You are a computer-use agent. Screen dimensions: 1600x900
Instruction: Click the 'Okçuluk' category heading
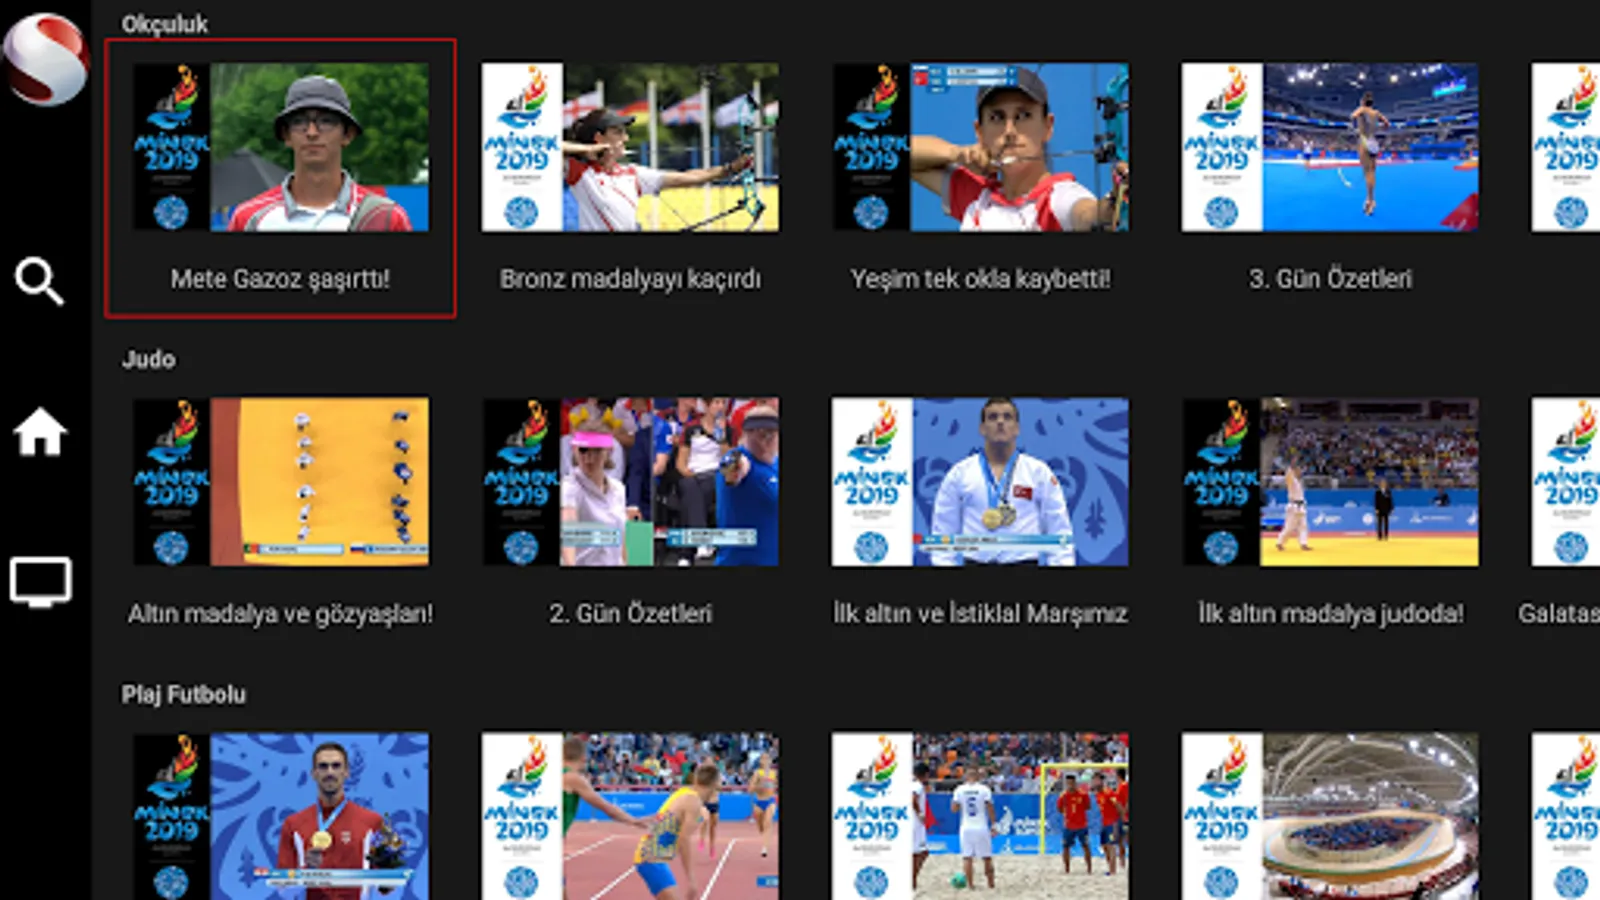165,24
